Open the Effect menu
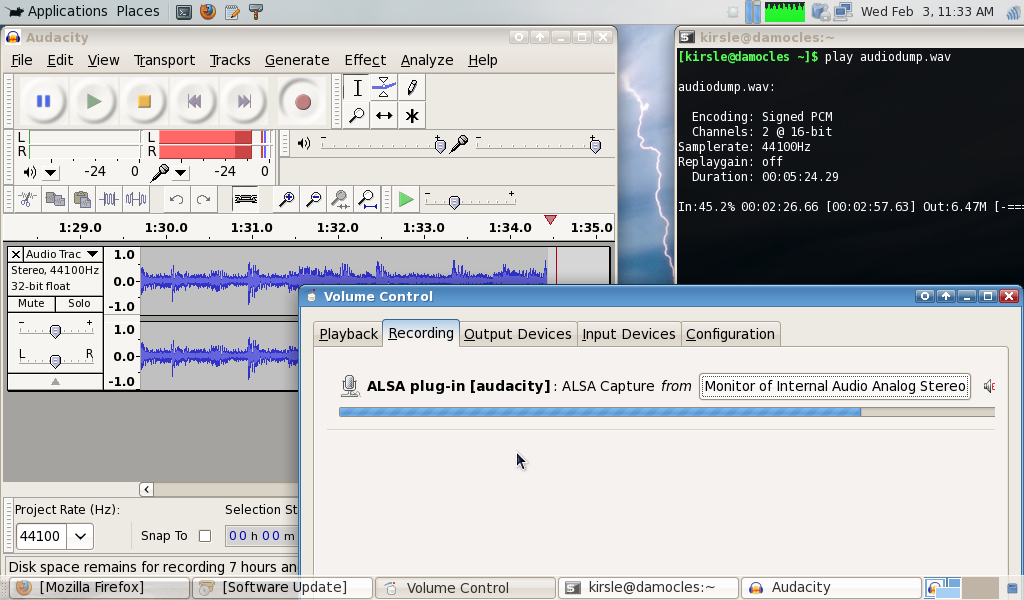This screenshot has height=600, width=1024. 365,60
